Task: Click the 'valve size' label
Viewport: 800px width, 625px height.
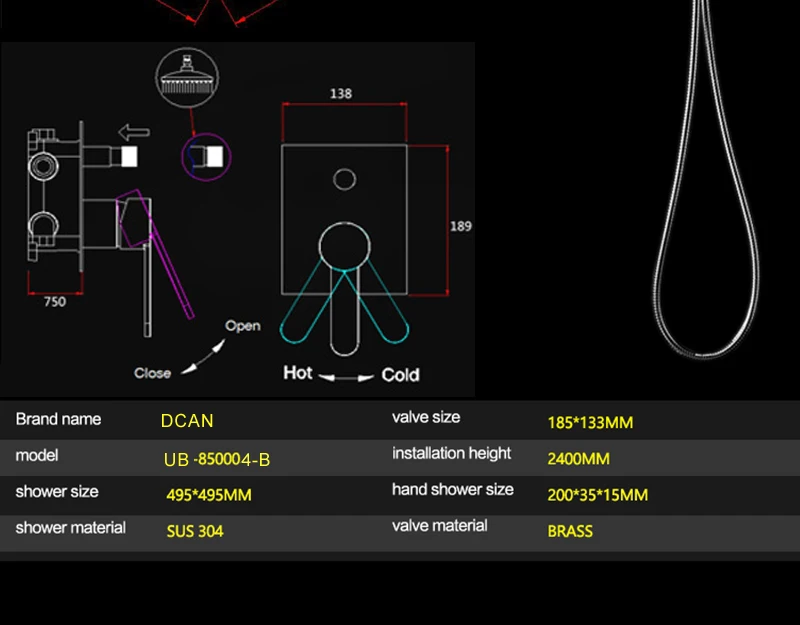Action: 426,417
